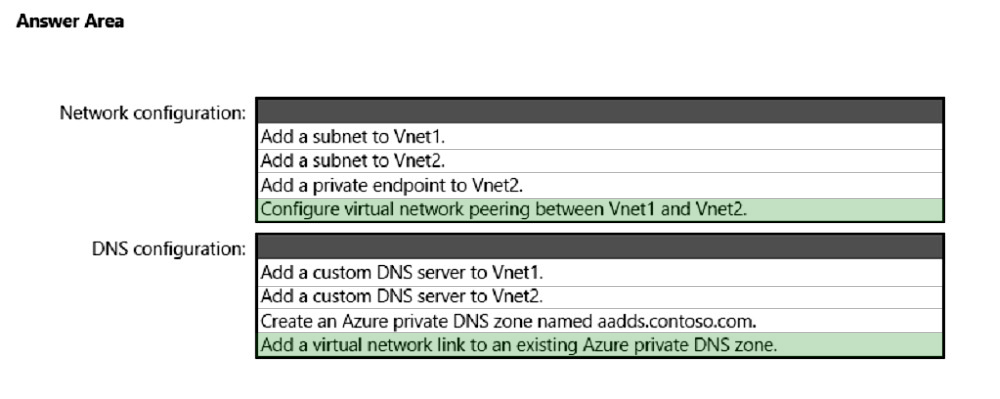Viewport: 1000px width, 399px height.
Task: Click the green highlighted DNS configuration answer
Action: click(x=599, y=345)
